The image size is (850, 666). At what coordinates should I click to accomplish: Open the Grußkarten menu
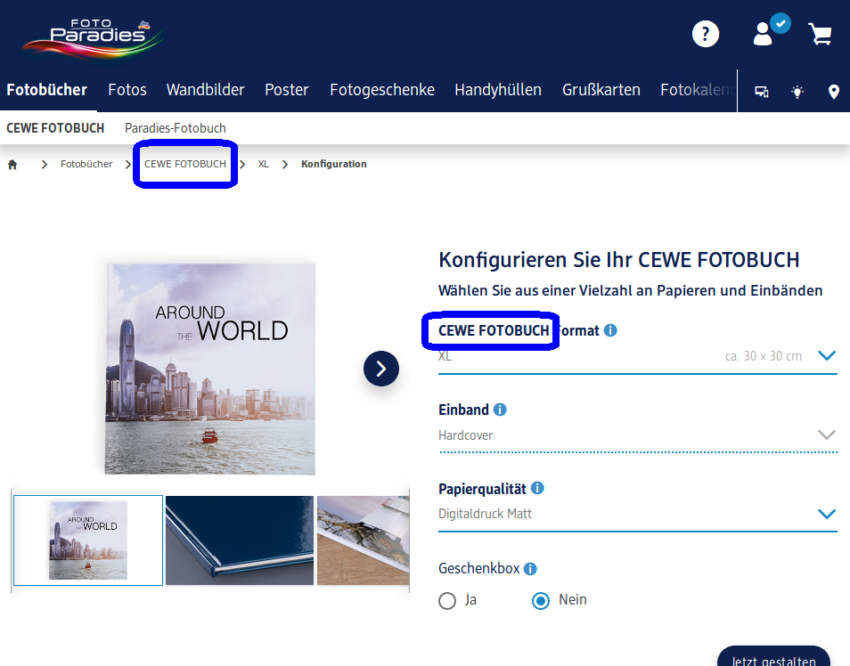(x=601, y=90)
